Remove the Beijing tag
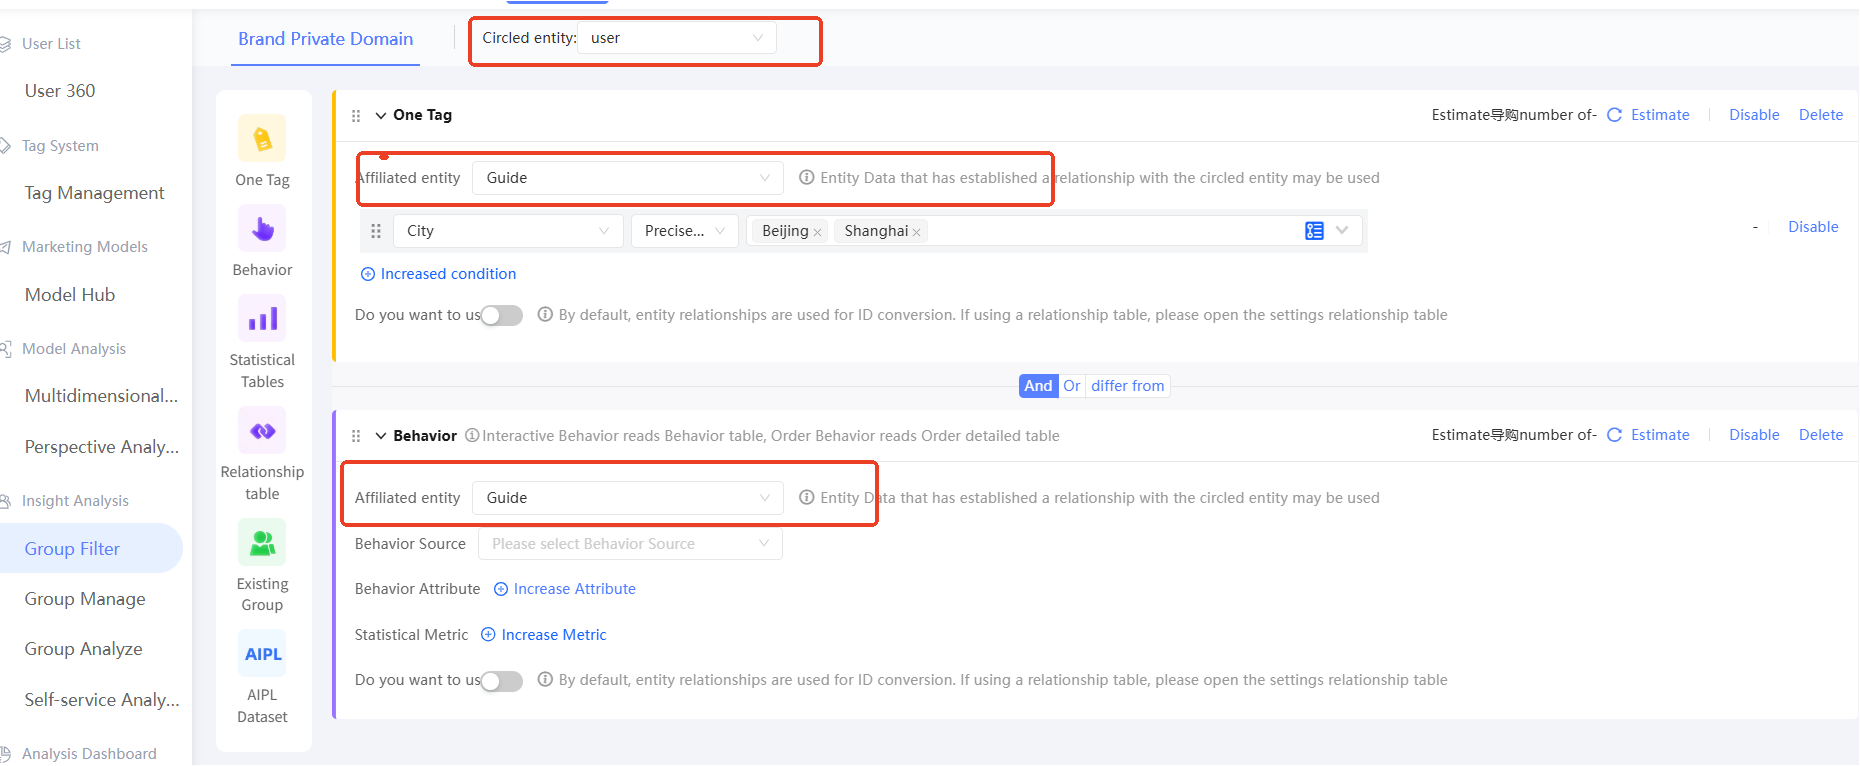Image resolution: width=1860 pixels, height=766 pixels. point(817,232)
